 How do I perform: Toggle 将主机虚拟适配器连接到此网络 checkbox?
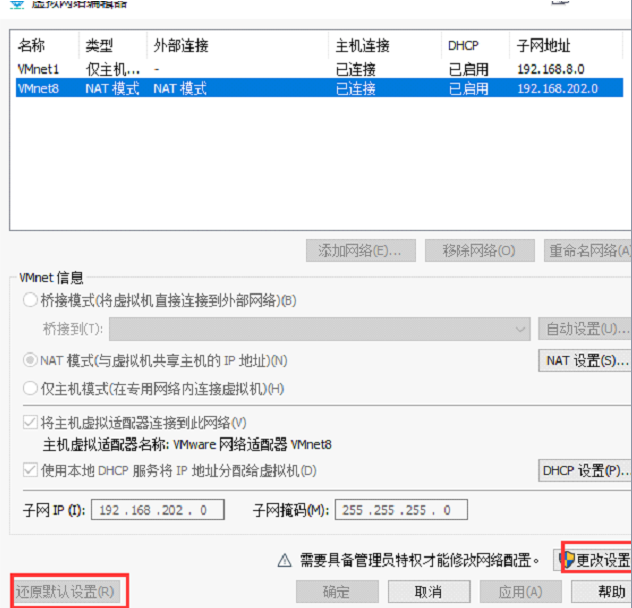(30, 422)
